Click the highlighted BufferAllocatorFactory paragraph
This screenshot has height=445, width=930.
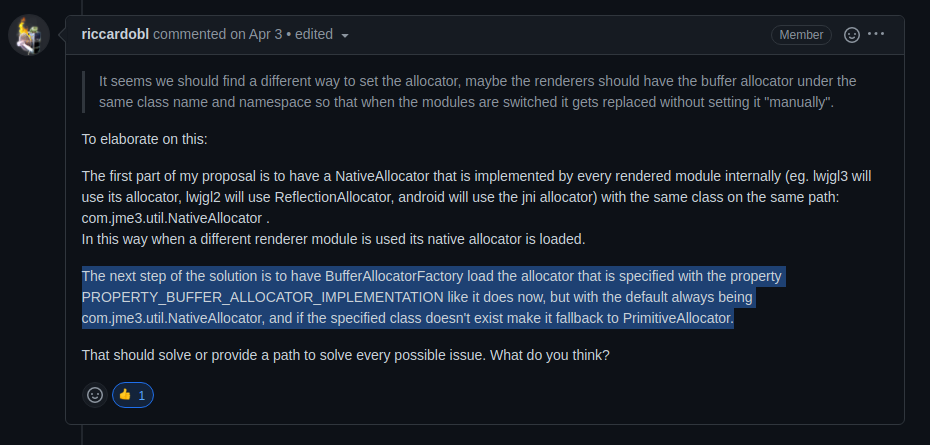434,297
